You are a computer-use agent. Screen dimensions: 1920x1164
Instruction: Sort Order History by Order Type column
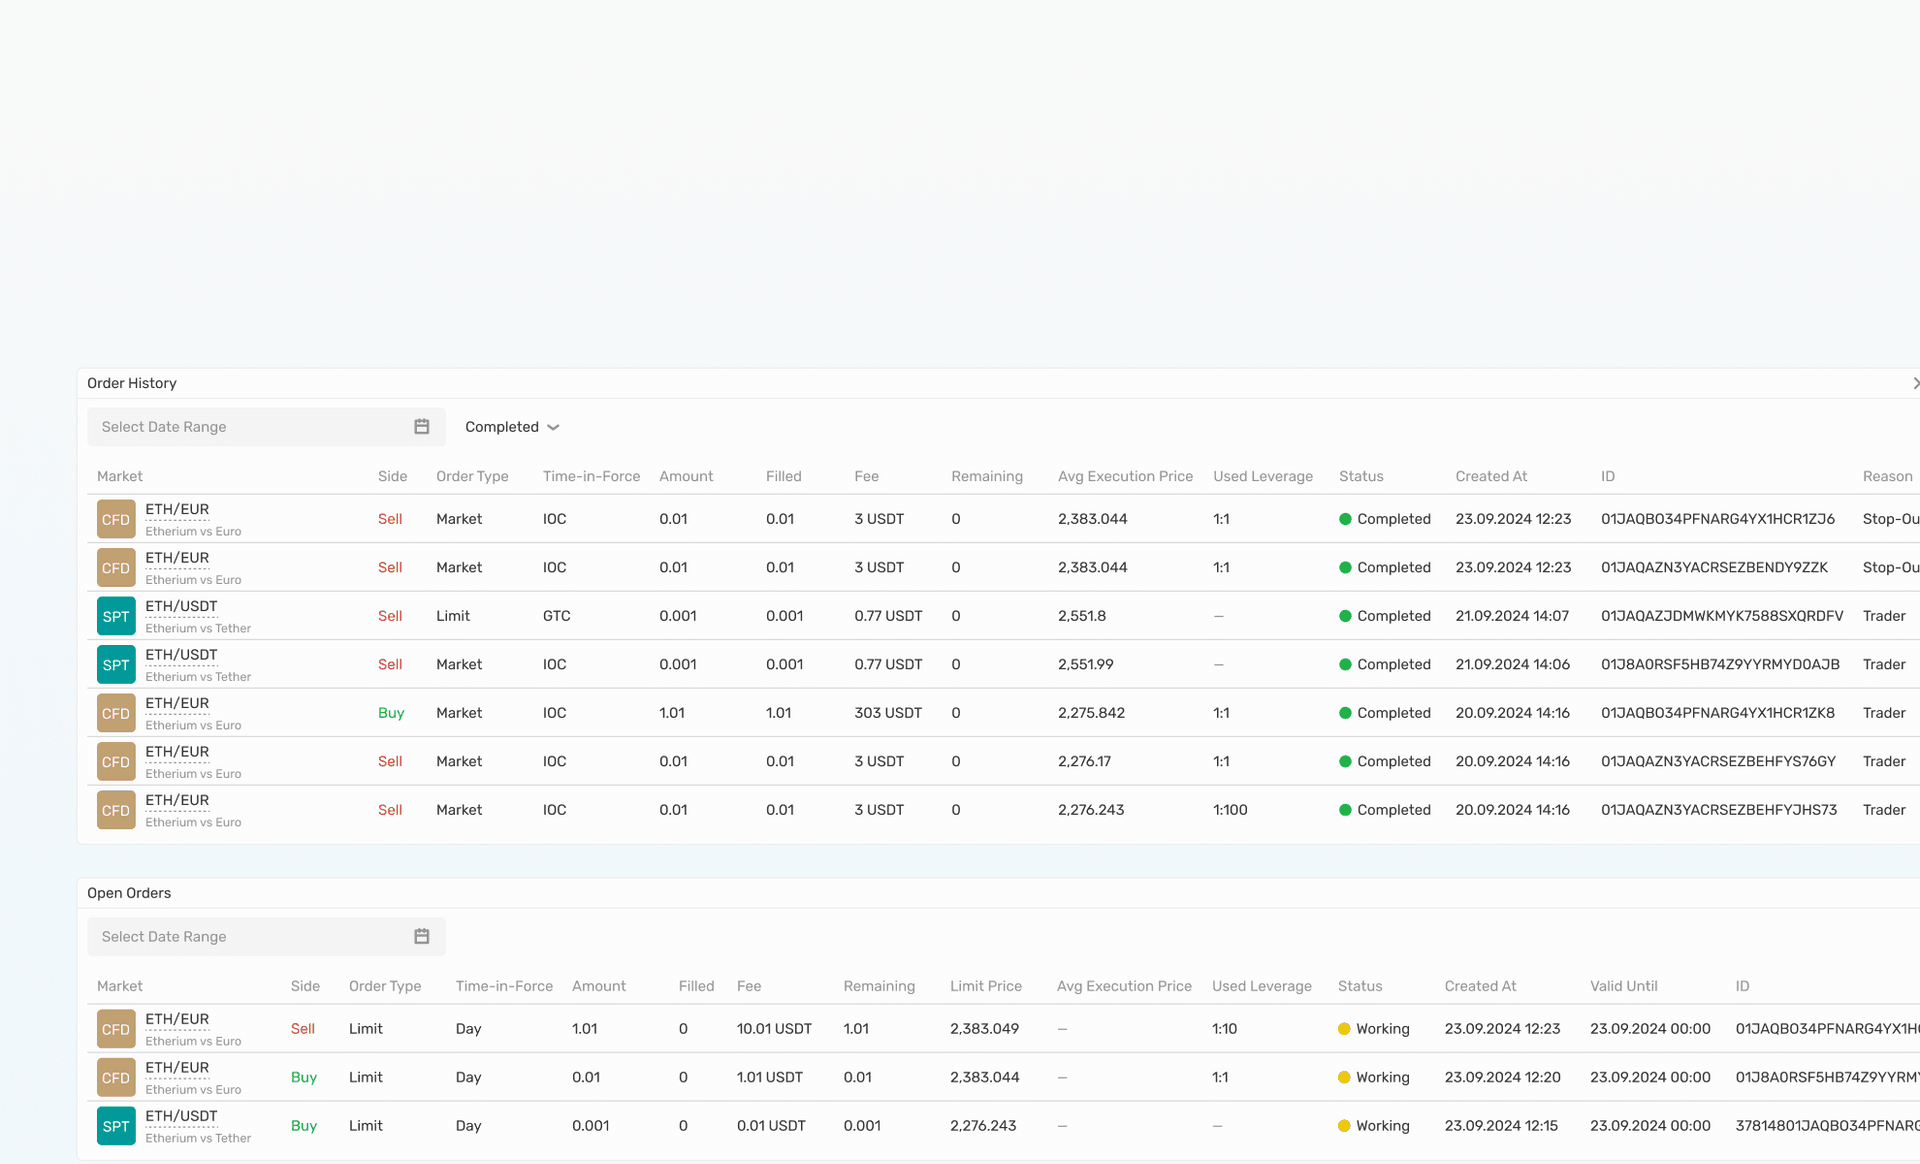472,476
